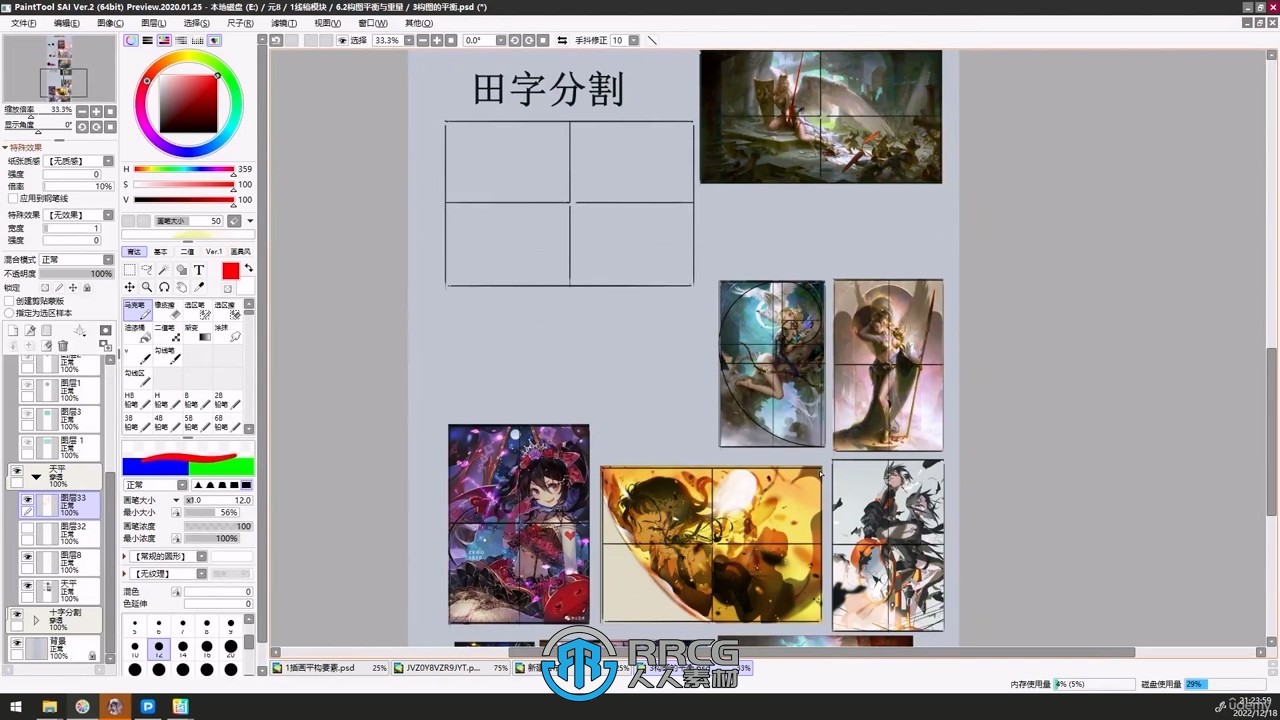Select the zoom magnifier tool

(147, 287)
